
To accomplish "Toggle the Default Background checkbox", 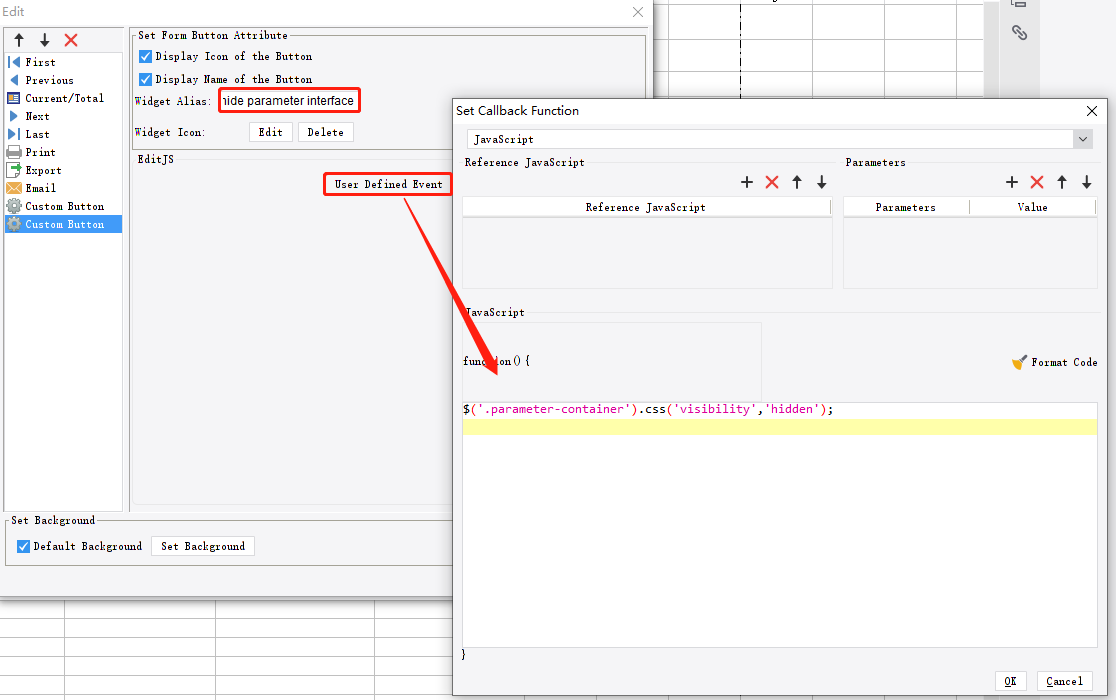I will [22, 546].
